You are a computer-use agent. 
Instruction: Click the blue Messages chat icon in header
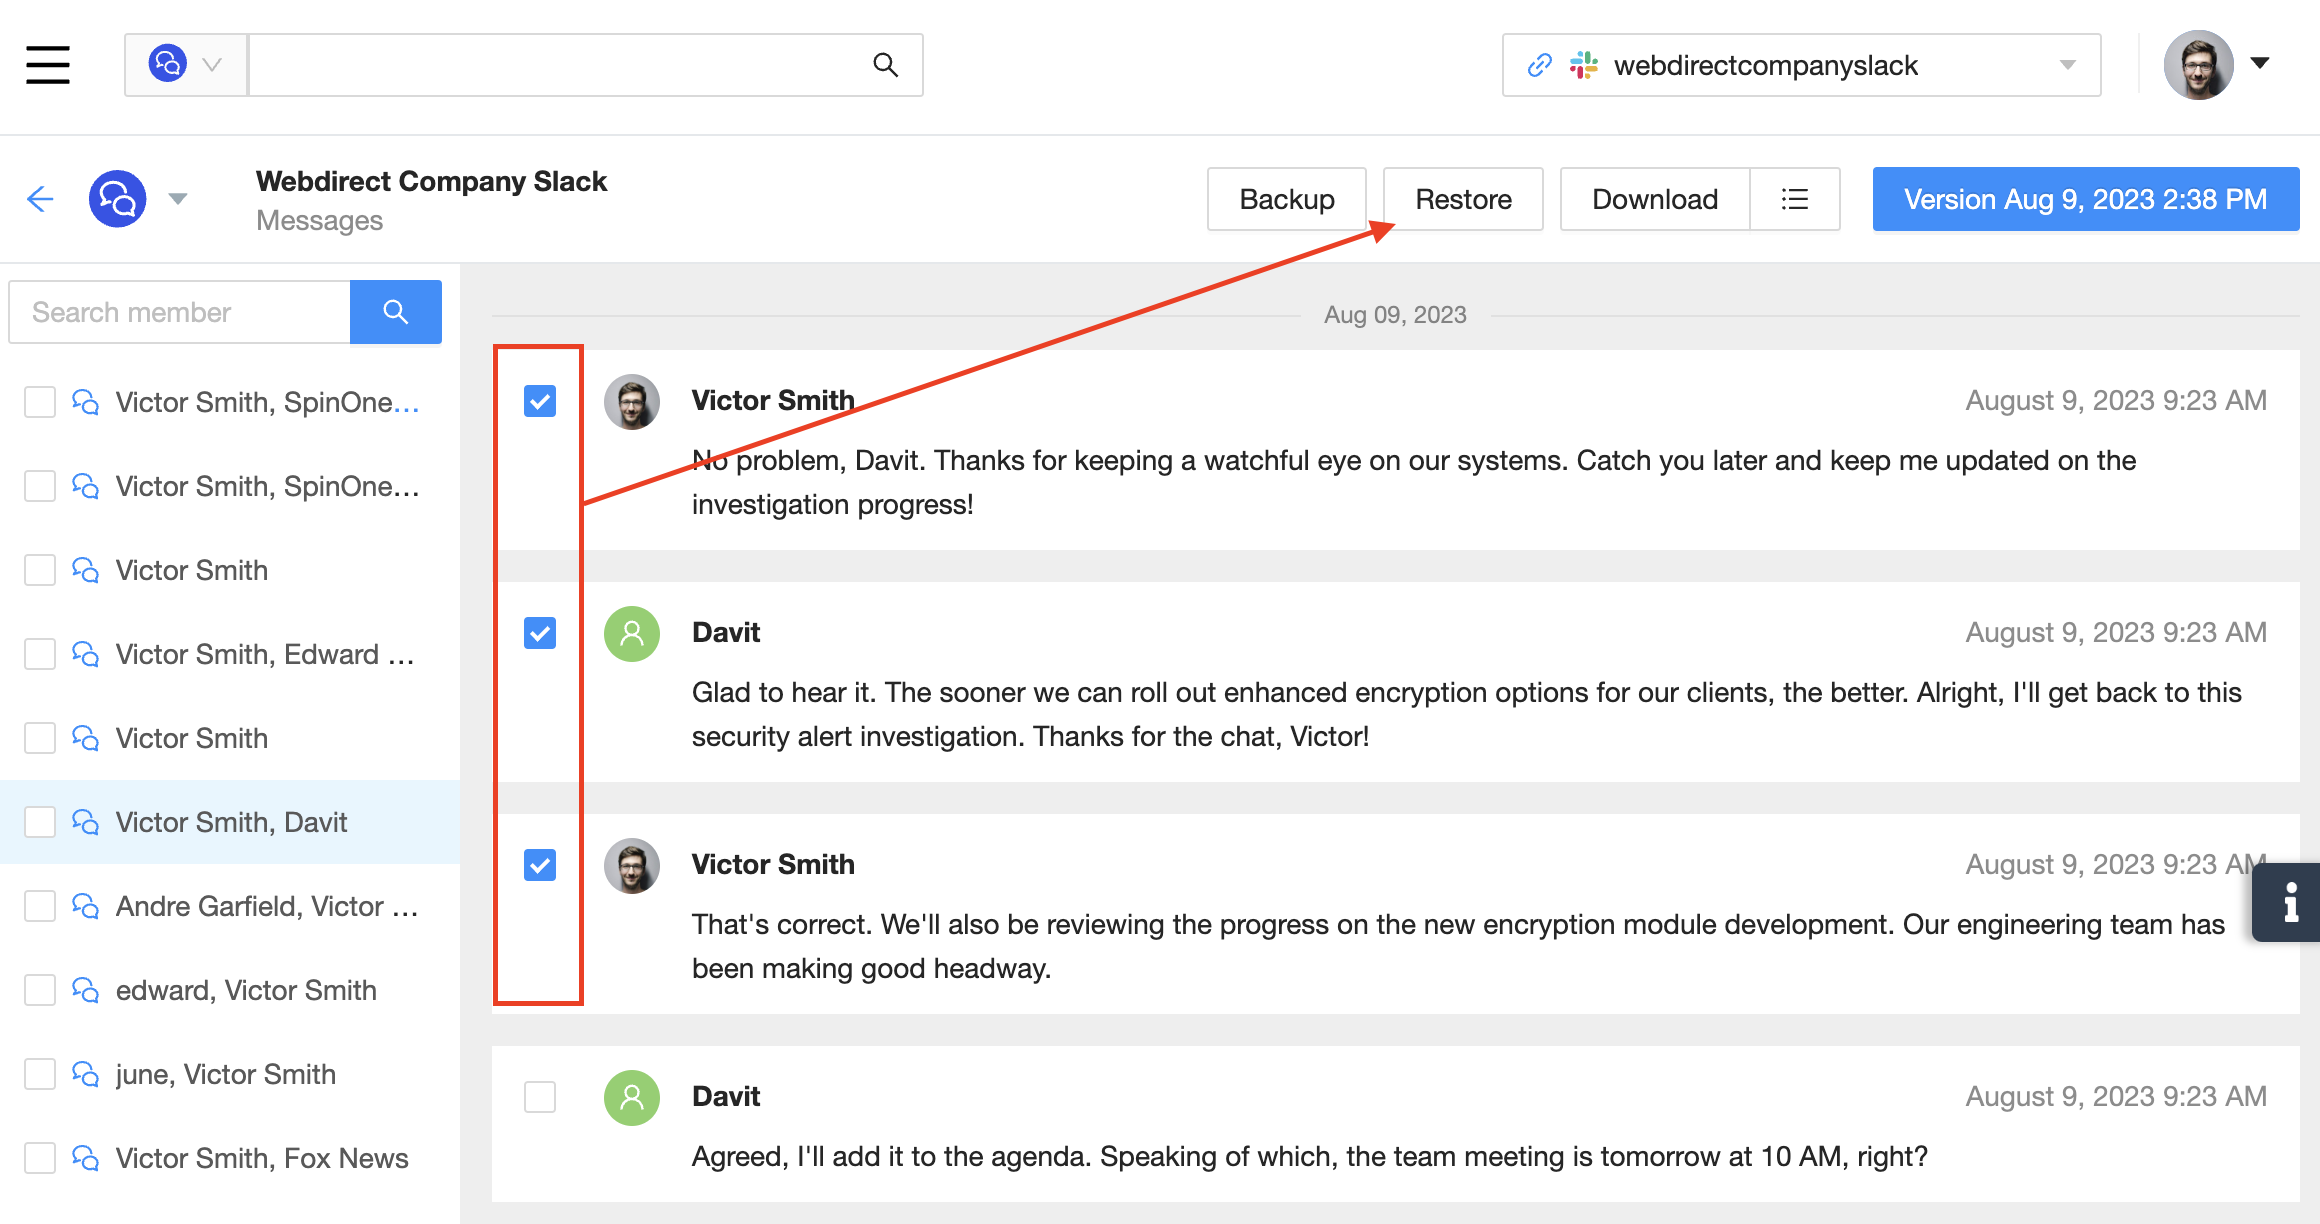click(118, 199)
